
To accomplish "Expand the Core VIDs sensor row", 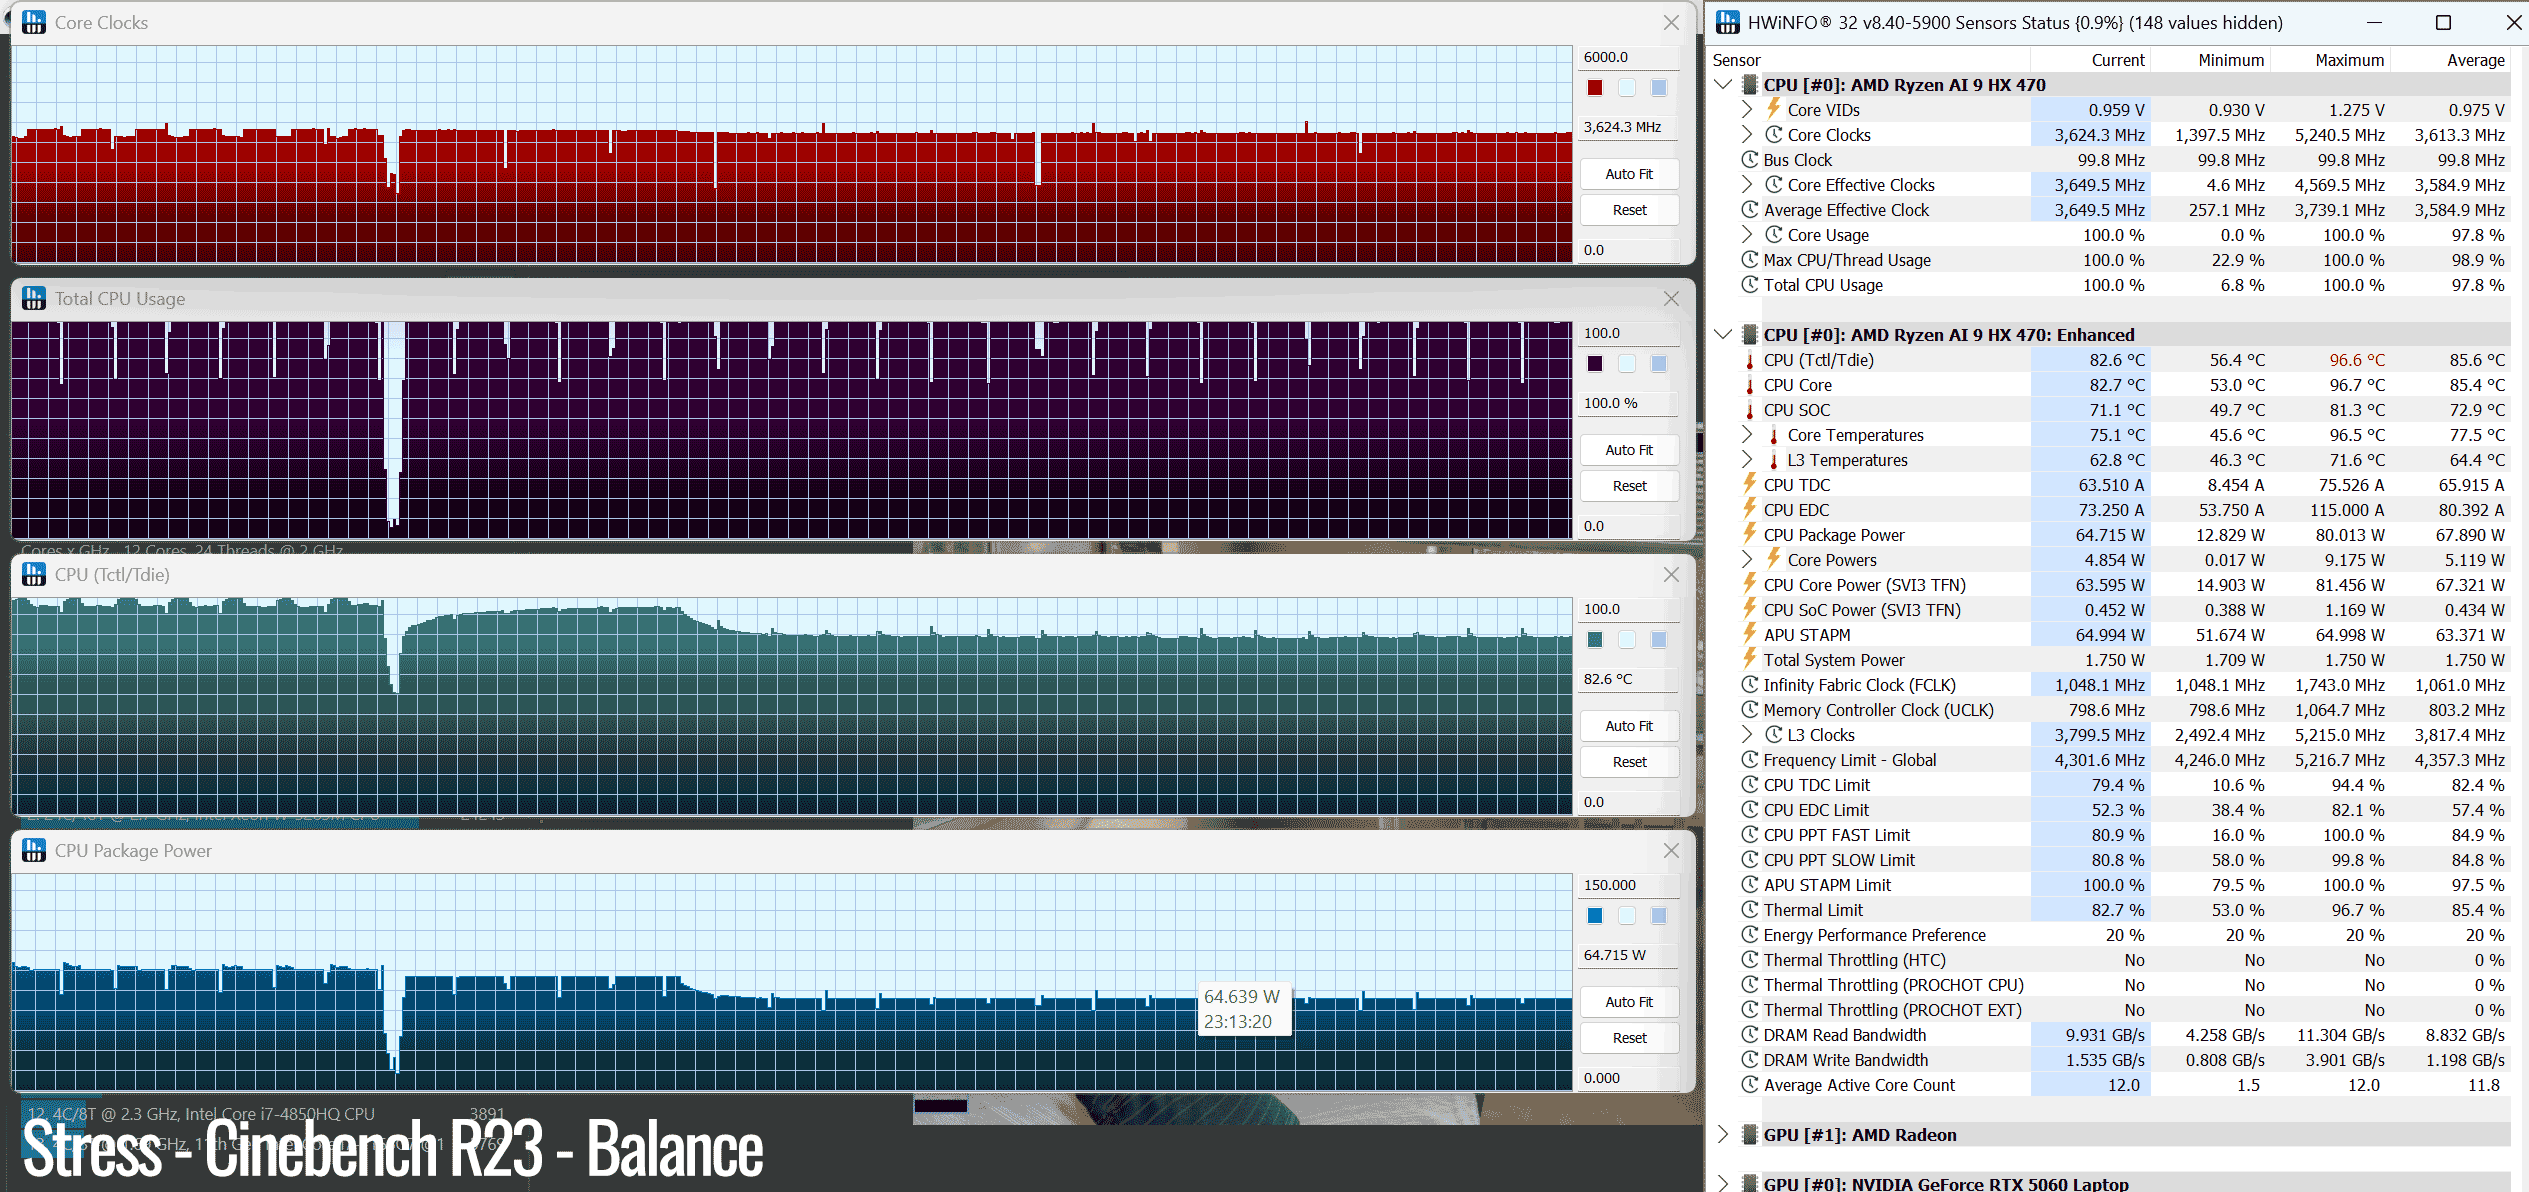I will pyautogui.click(x=1747, y=110).
